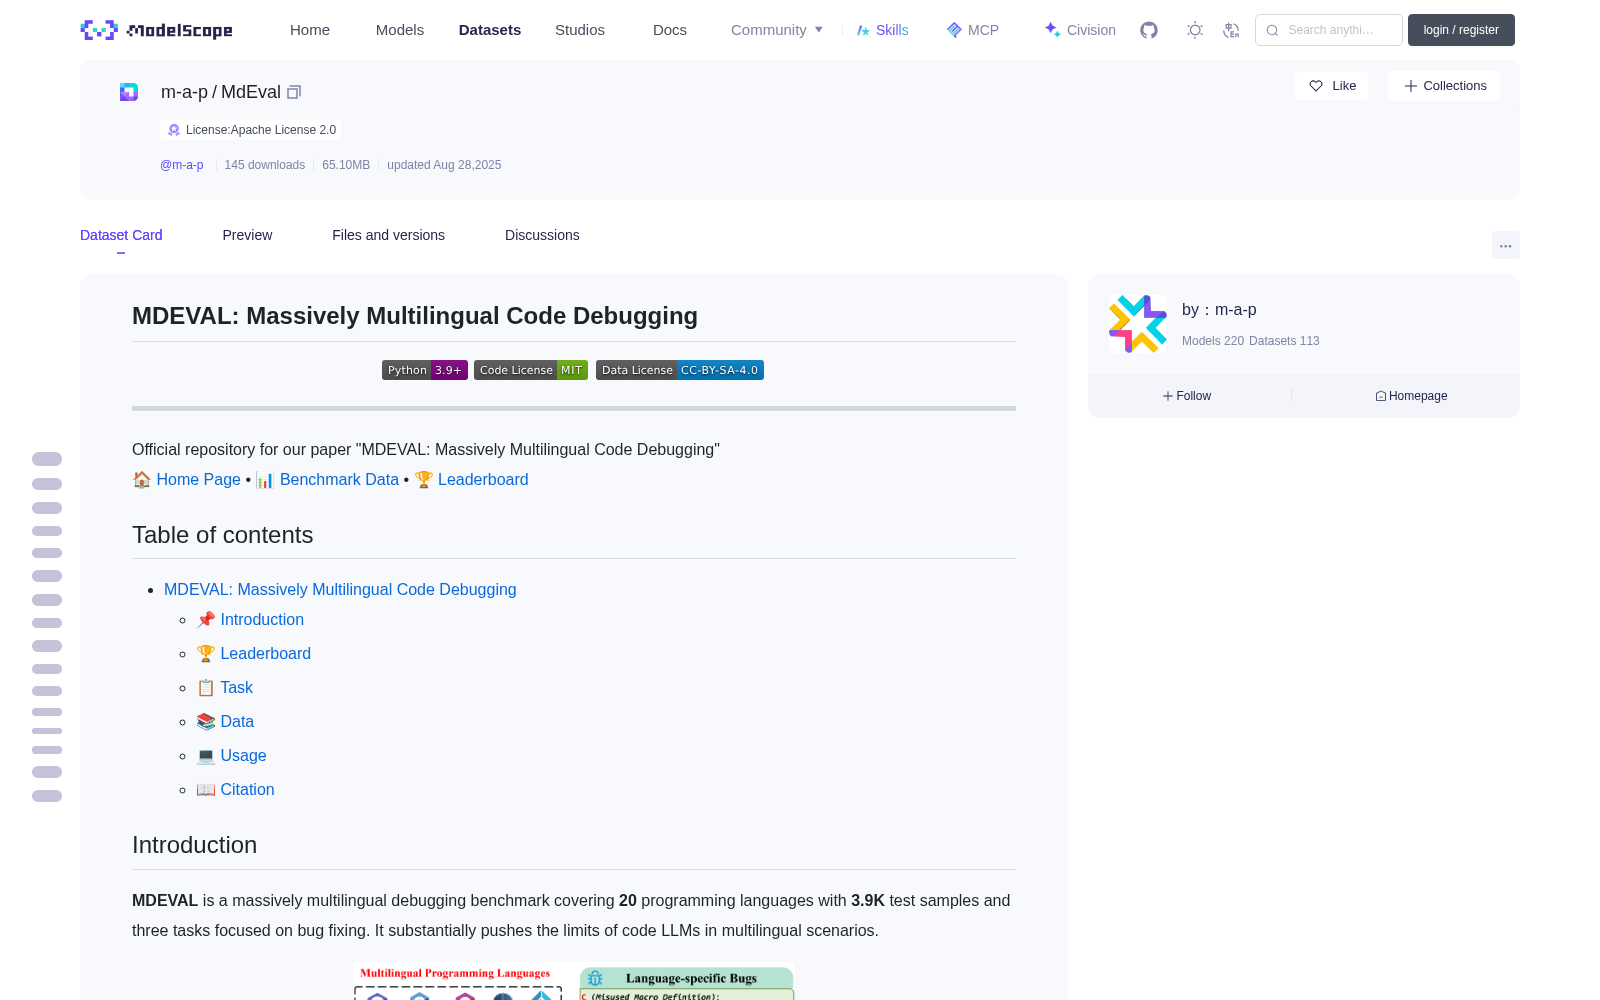
Task: Click the Skills icon in navbar
Action: pyautogui.click(x=863, y=30)
